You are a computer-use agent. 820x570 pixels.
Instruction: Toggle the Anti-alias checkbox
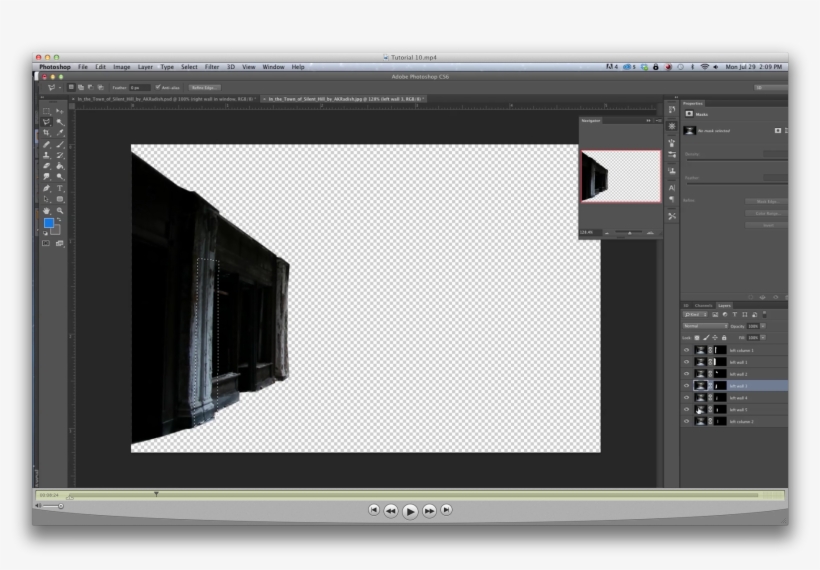(158, 87)
